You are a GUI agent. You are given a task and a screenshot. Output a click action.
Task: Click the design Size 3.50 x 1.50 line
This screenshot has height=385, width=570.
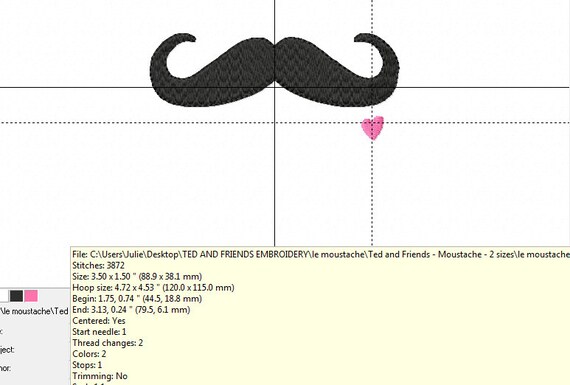pyautogui.click(x=137, y=276)
